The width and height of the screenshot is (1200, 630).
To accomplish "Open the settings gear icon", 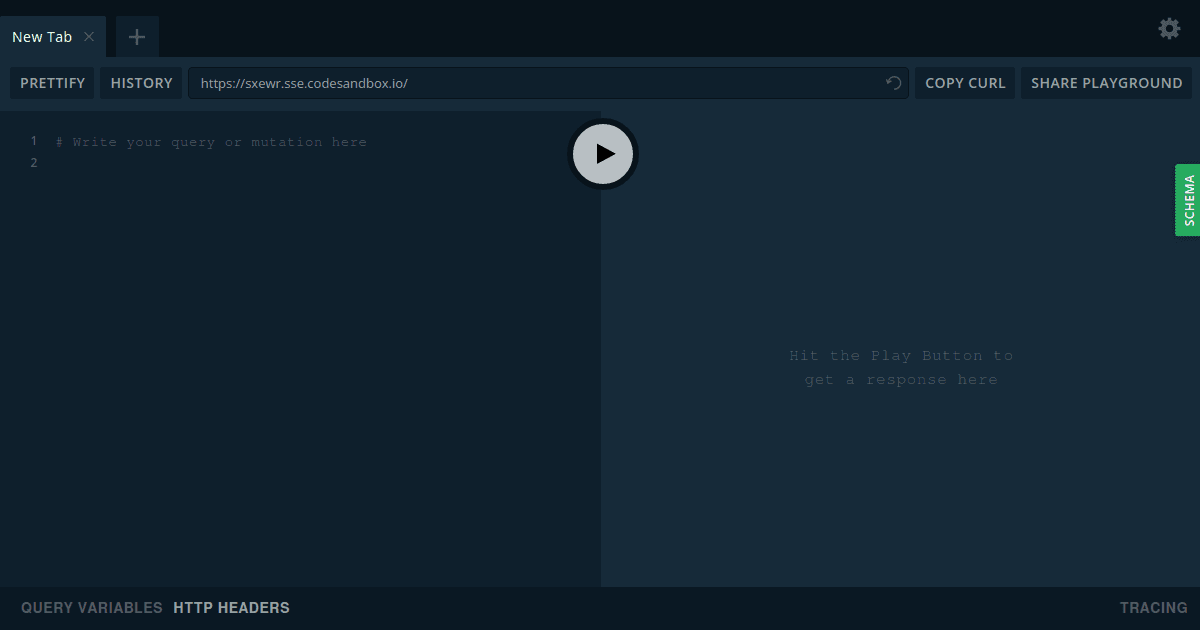I will click(x=1169, y=29).
